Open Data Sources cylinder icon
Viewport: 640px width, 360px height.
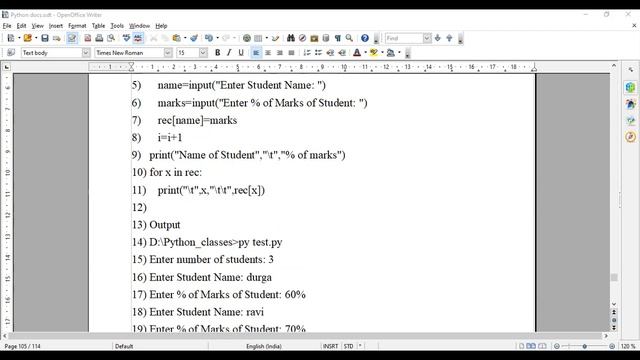tap(326, 38)
